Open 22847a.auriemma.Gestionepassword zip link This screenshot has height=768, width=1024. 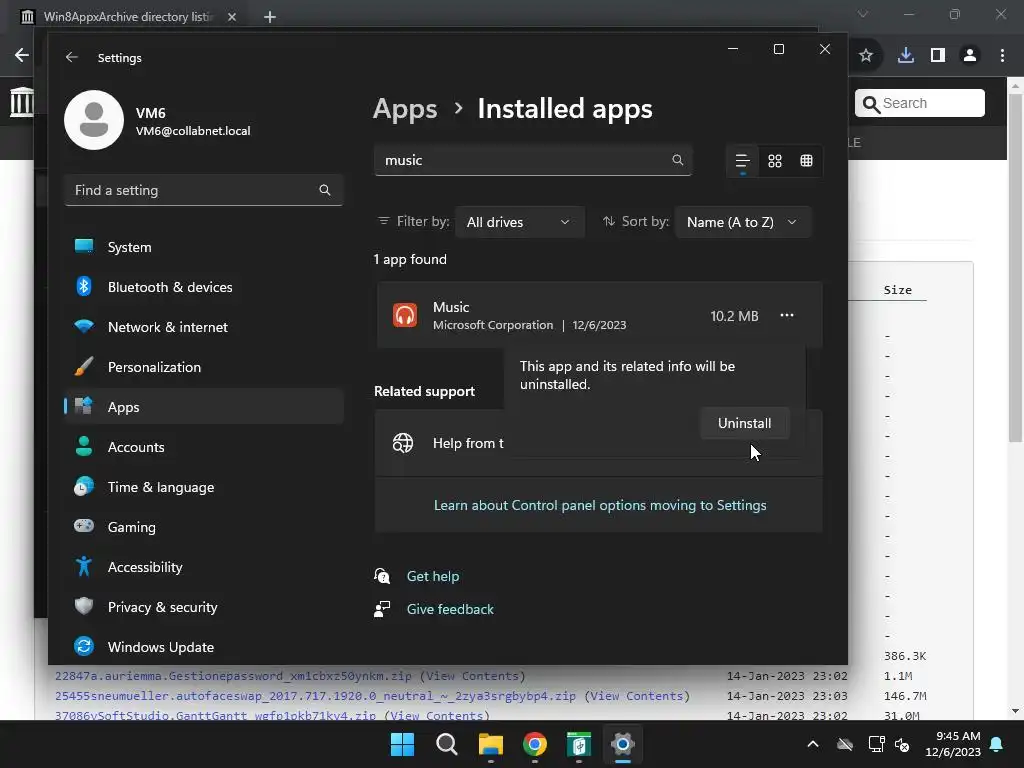pos(233,676)
